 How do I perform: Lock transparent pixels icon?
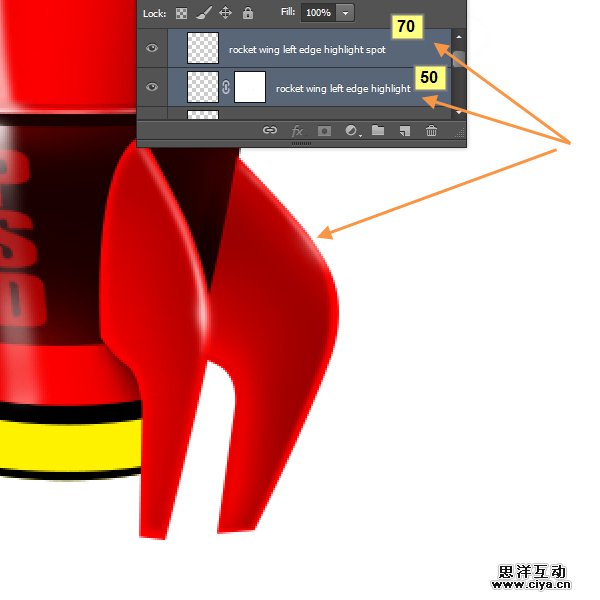181,14
